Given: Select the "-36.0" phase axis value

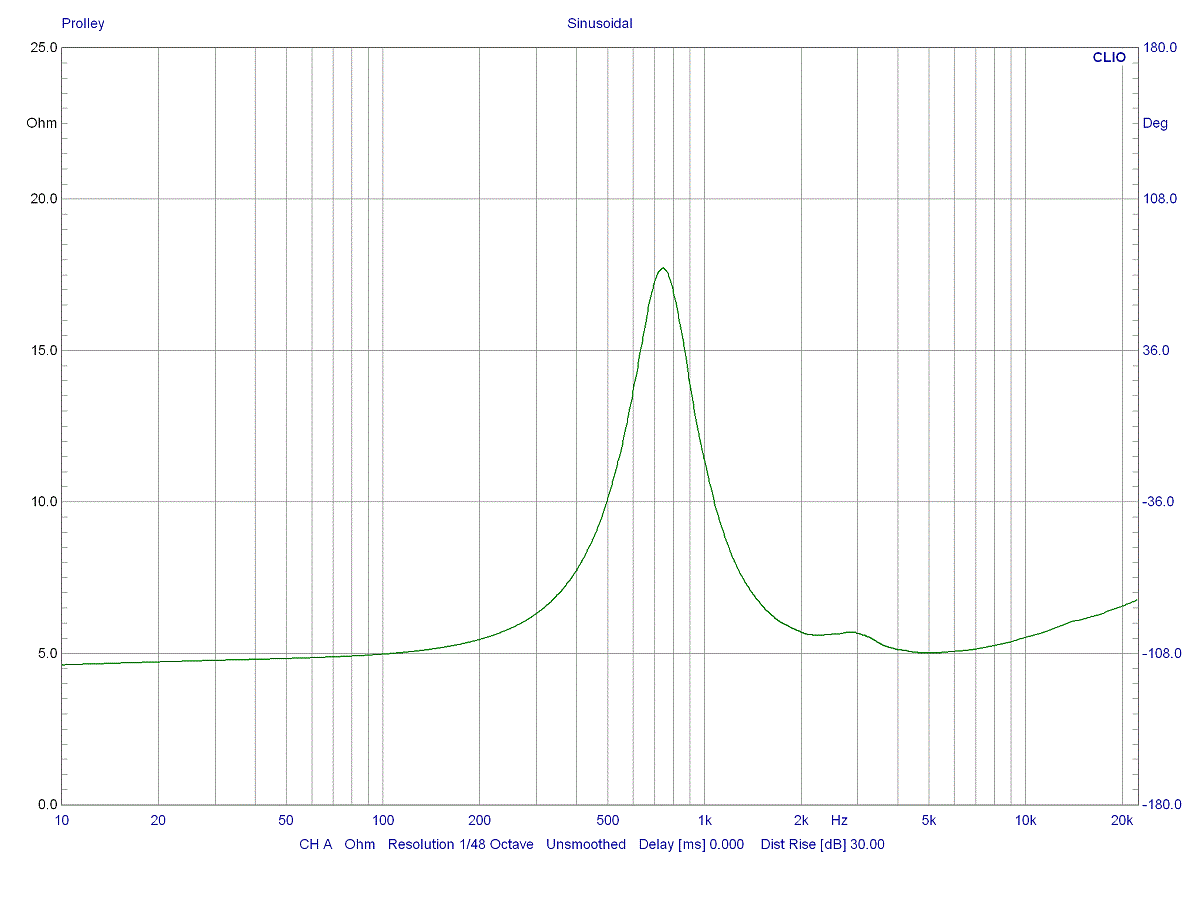Looking at the screenshot, I should [x=1158, y=502].
